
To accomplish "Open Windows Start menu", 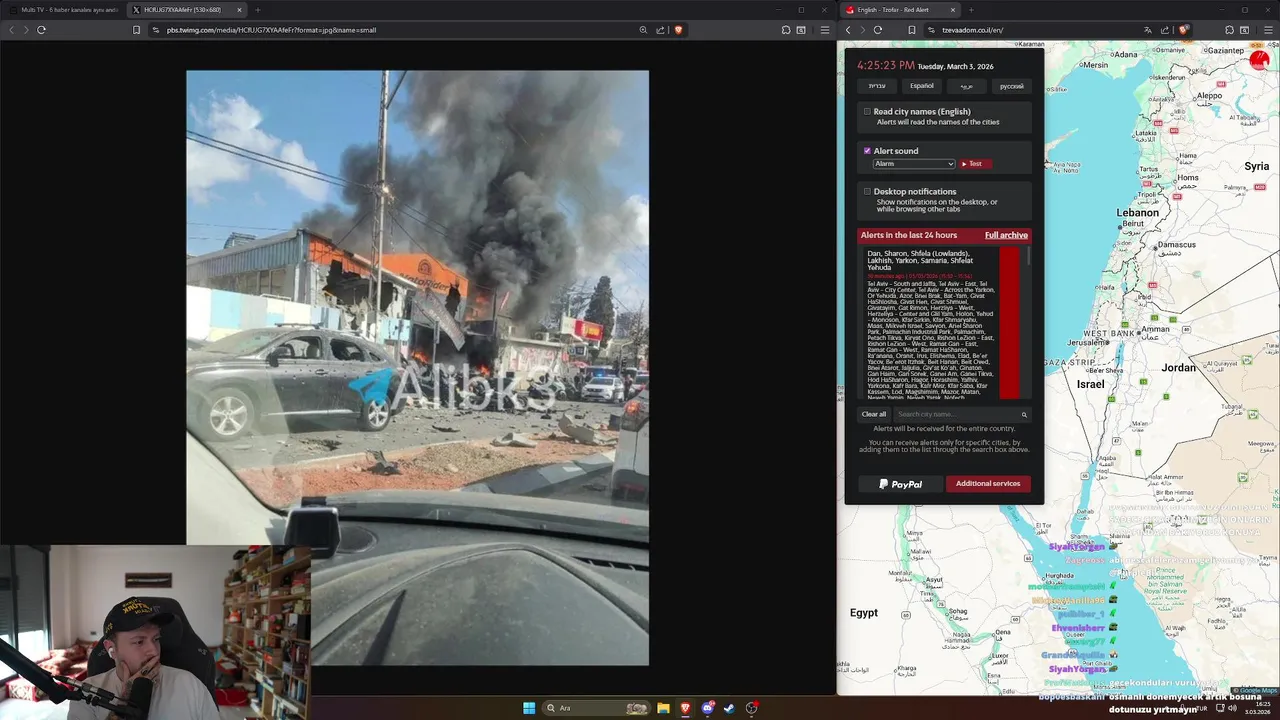I will pyautogui.click(x=529, y=708).
